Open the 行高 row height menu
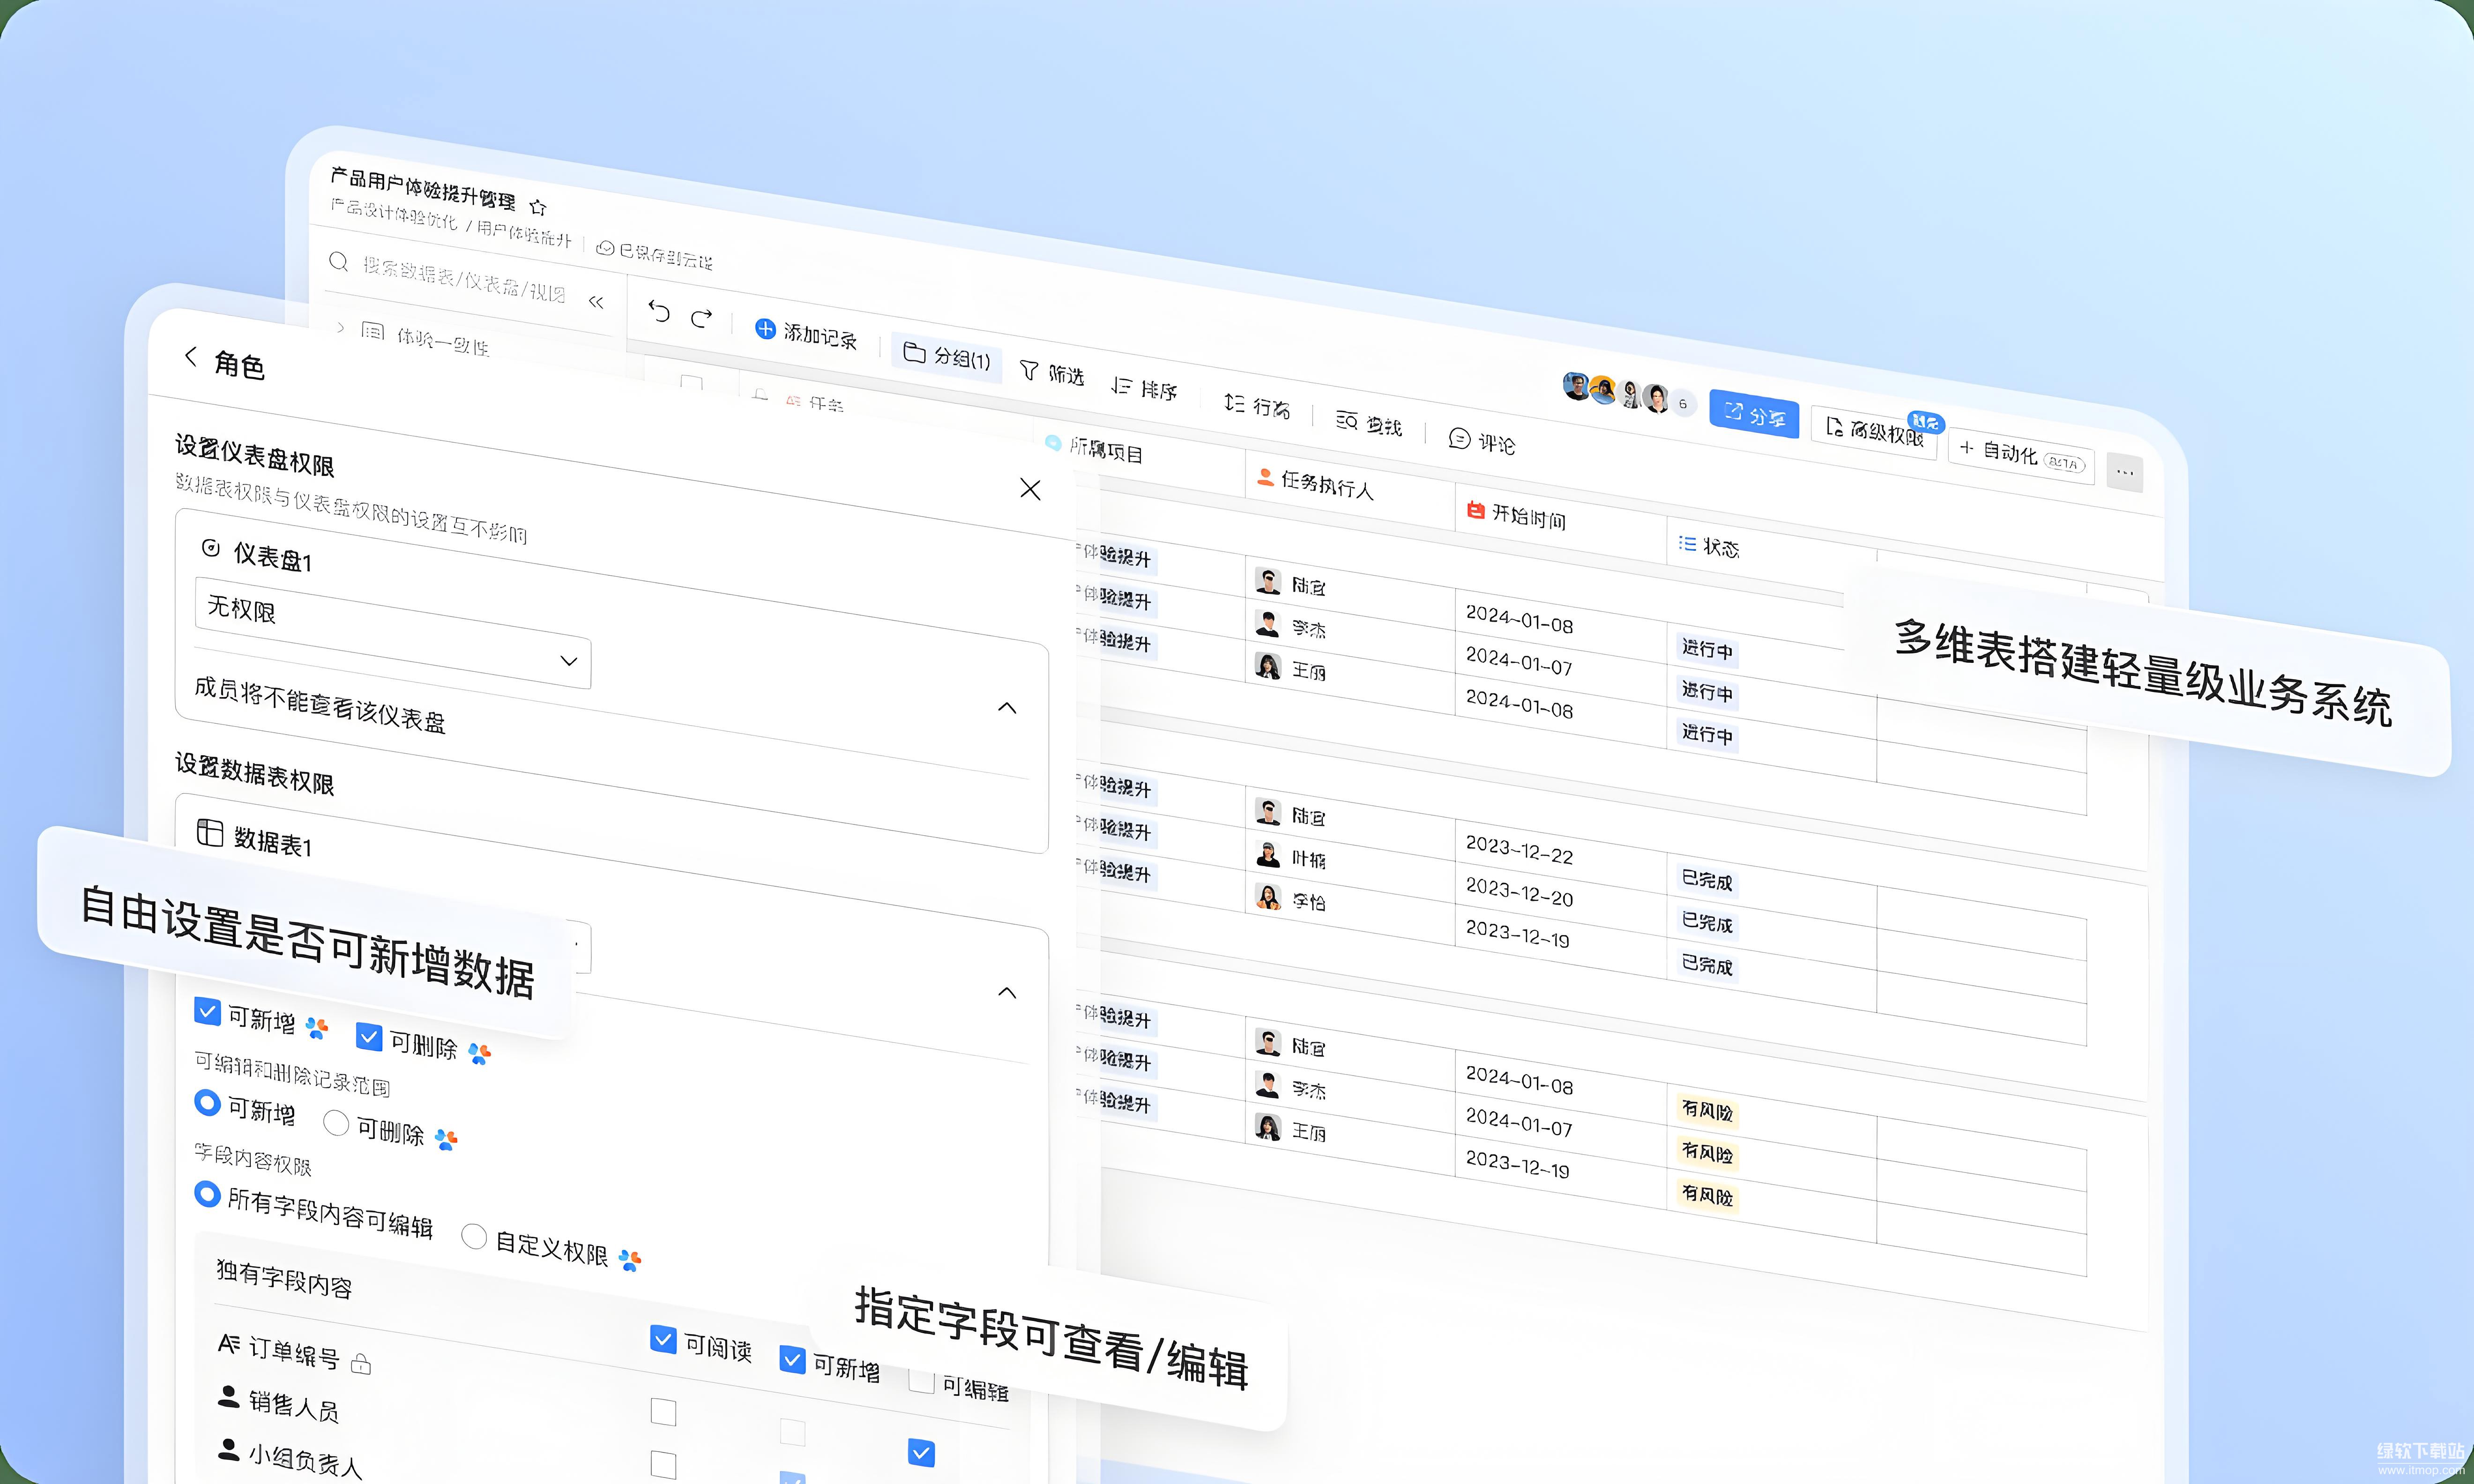The width and height of the screenshot is (2474, 1484). [x=1257, y=405]
